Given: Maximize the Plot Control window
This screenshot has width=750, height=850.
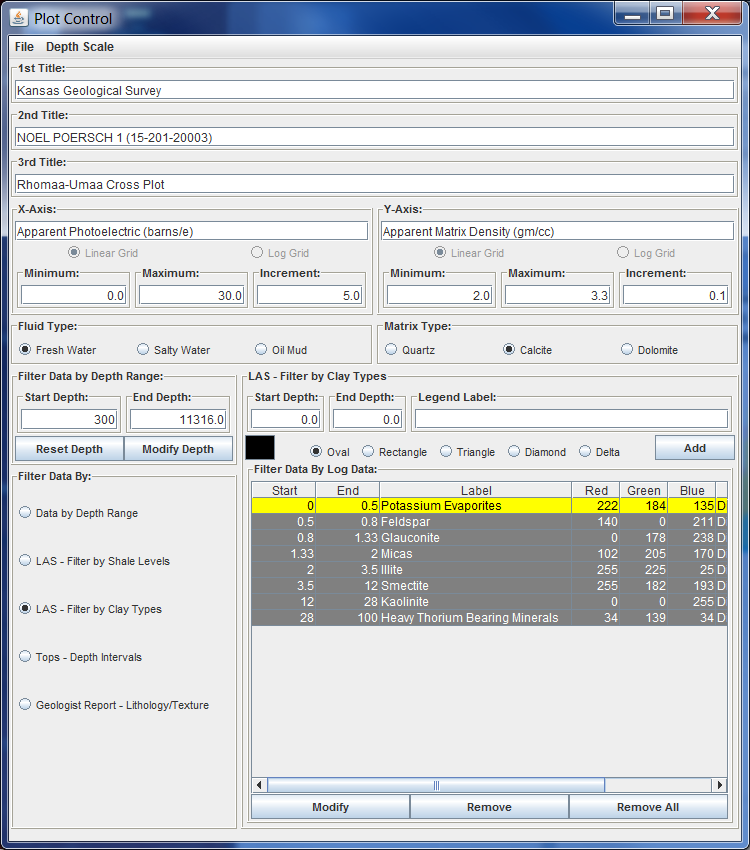Looking at the screenshot, I should coord(665,13).
